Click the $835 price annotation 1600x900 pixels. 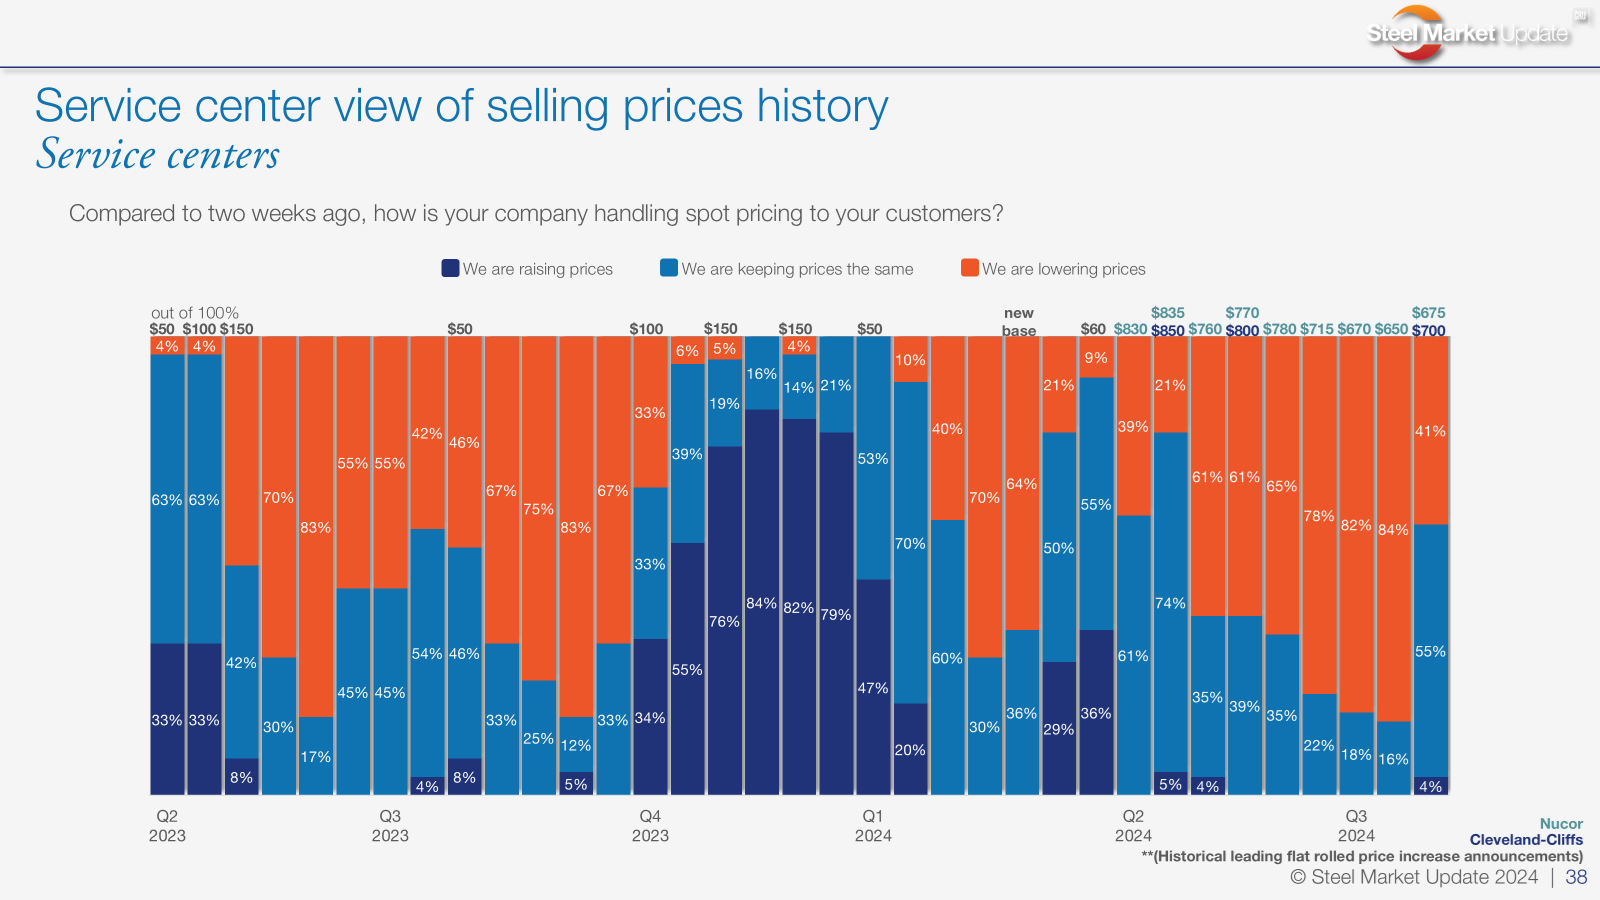click(1167, 313)
